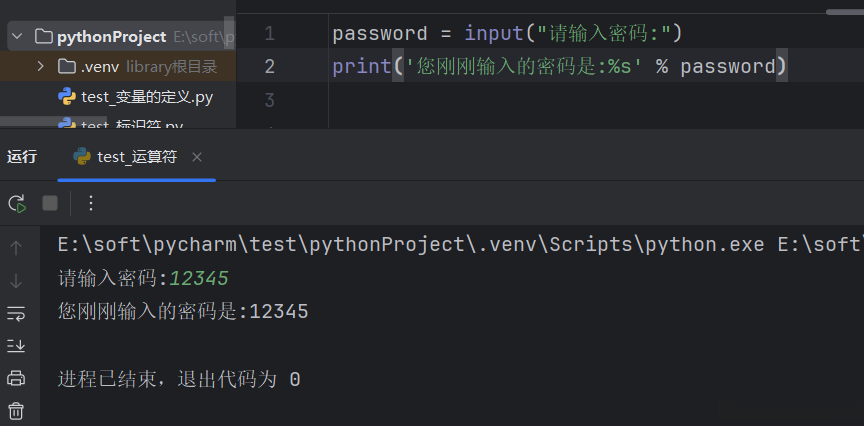Rerun the test_运算符 script
Screen dimensions: 864x426
click(x=17, y=203)
